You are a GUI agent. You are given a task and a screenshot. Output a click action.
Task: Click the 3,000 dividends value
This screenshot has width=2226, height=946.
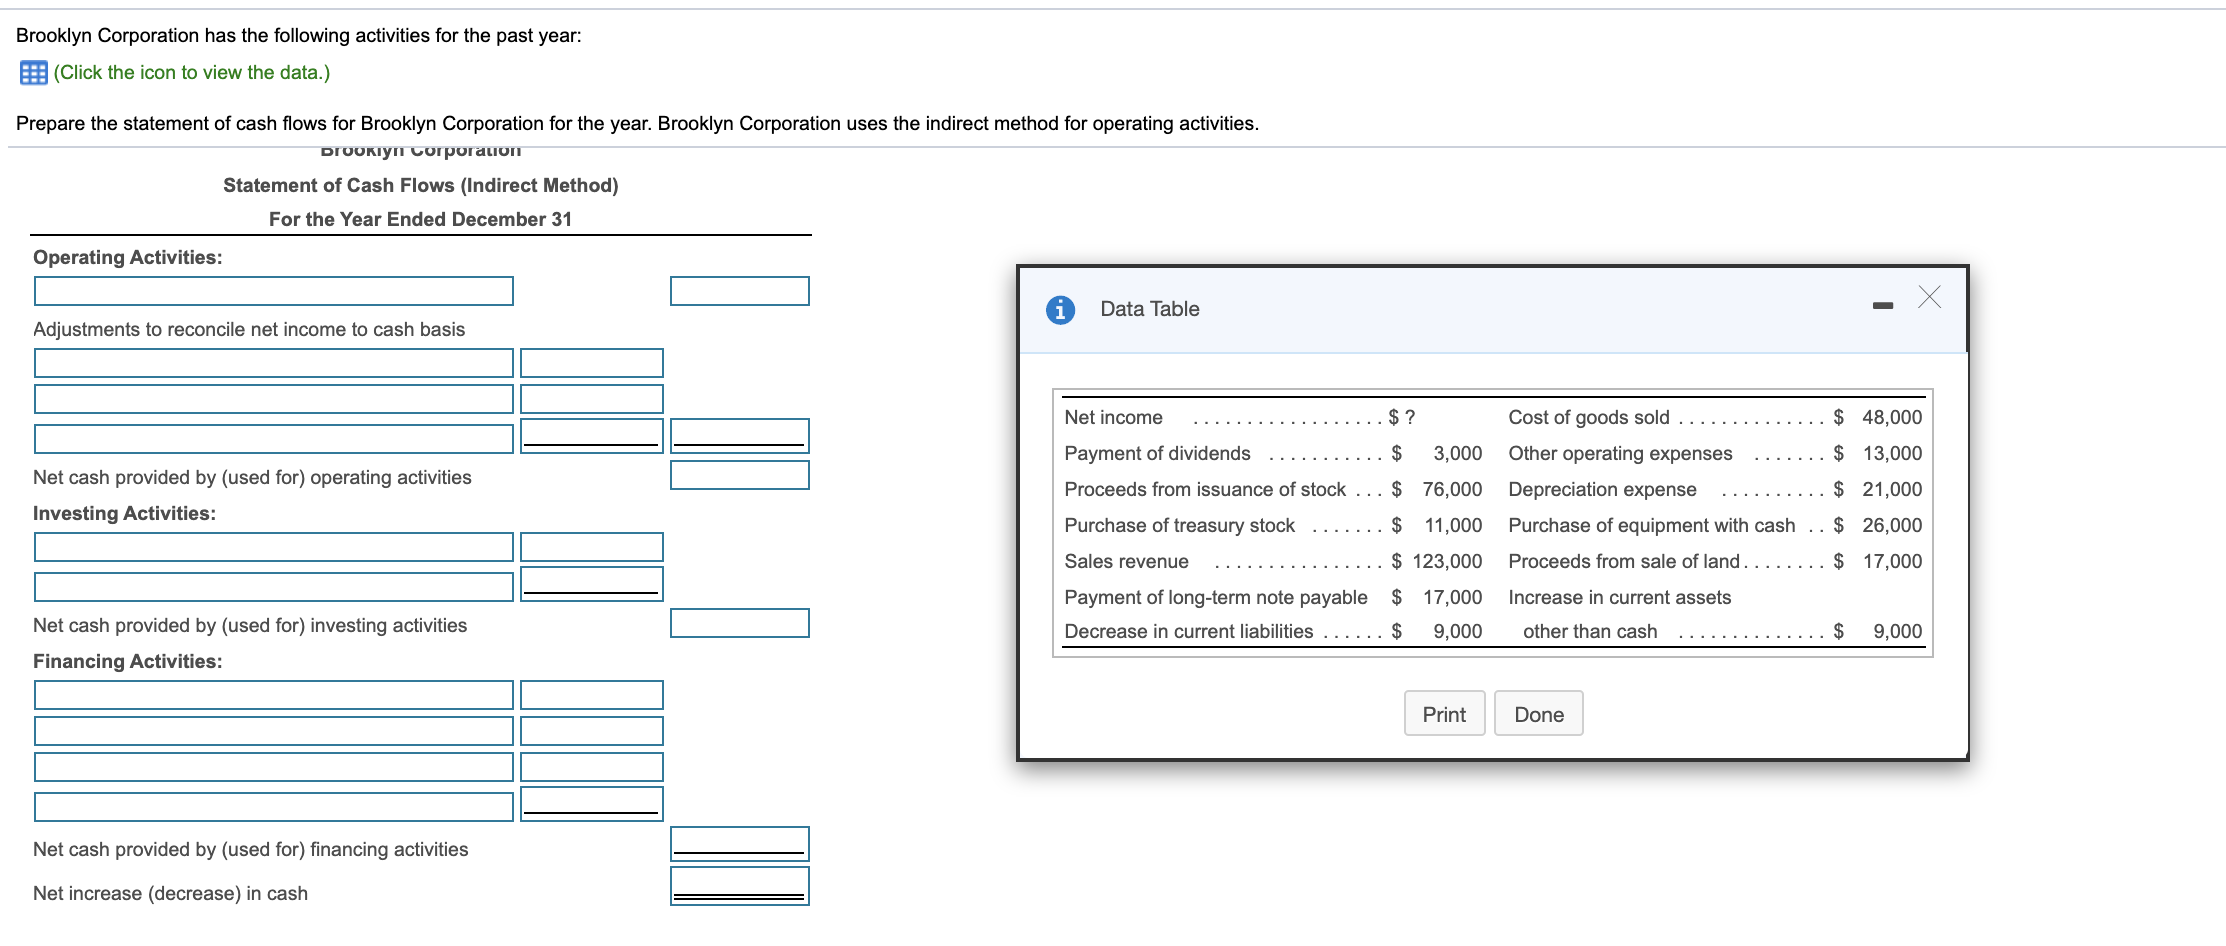click(x=1458, y=453)
